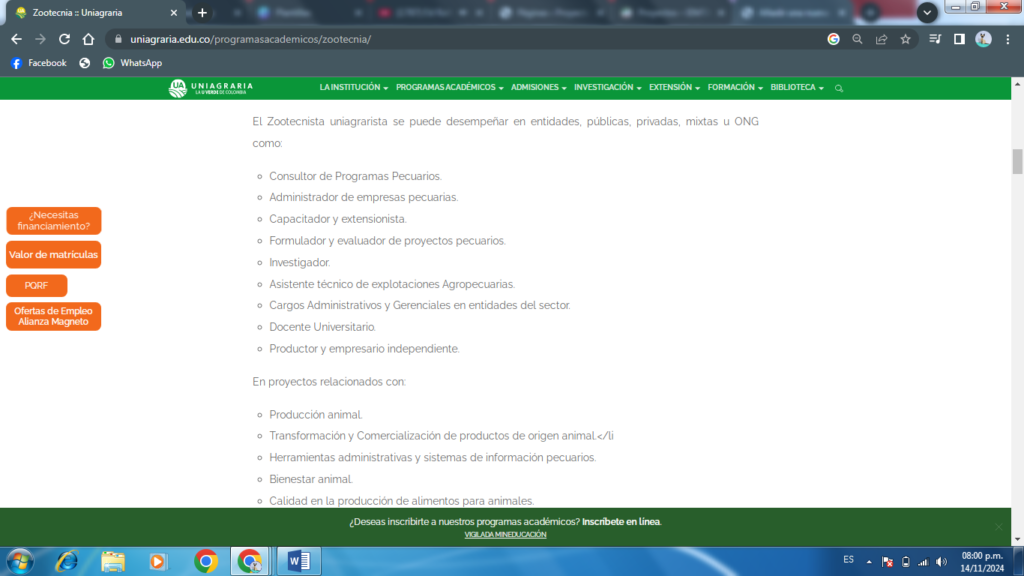1024x576 pixels.
Task: Click the share page icon in address bar
Action: (881, 39)
